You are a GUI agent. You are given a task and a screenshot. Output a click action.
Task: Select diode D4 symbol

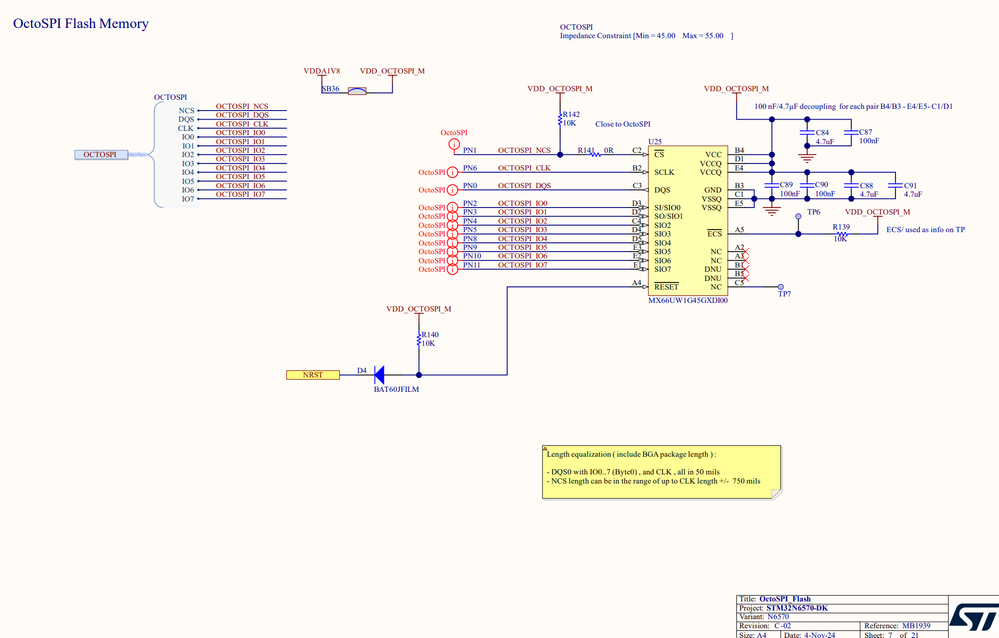tap(378, 375)
